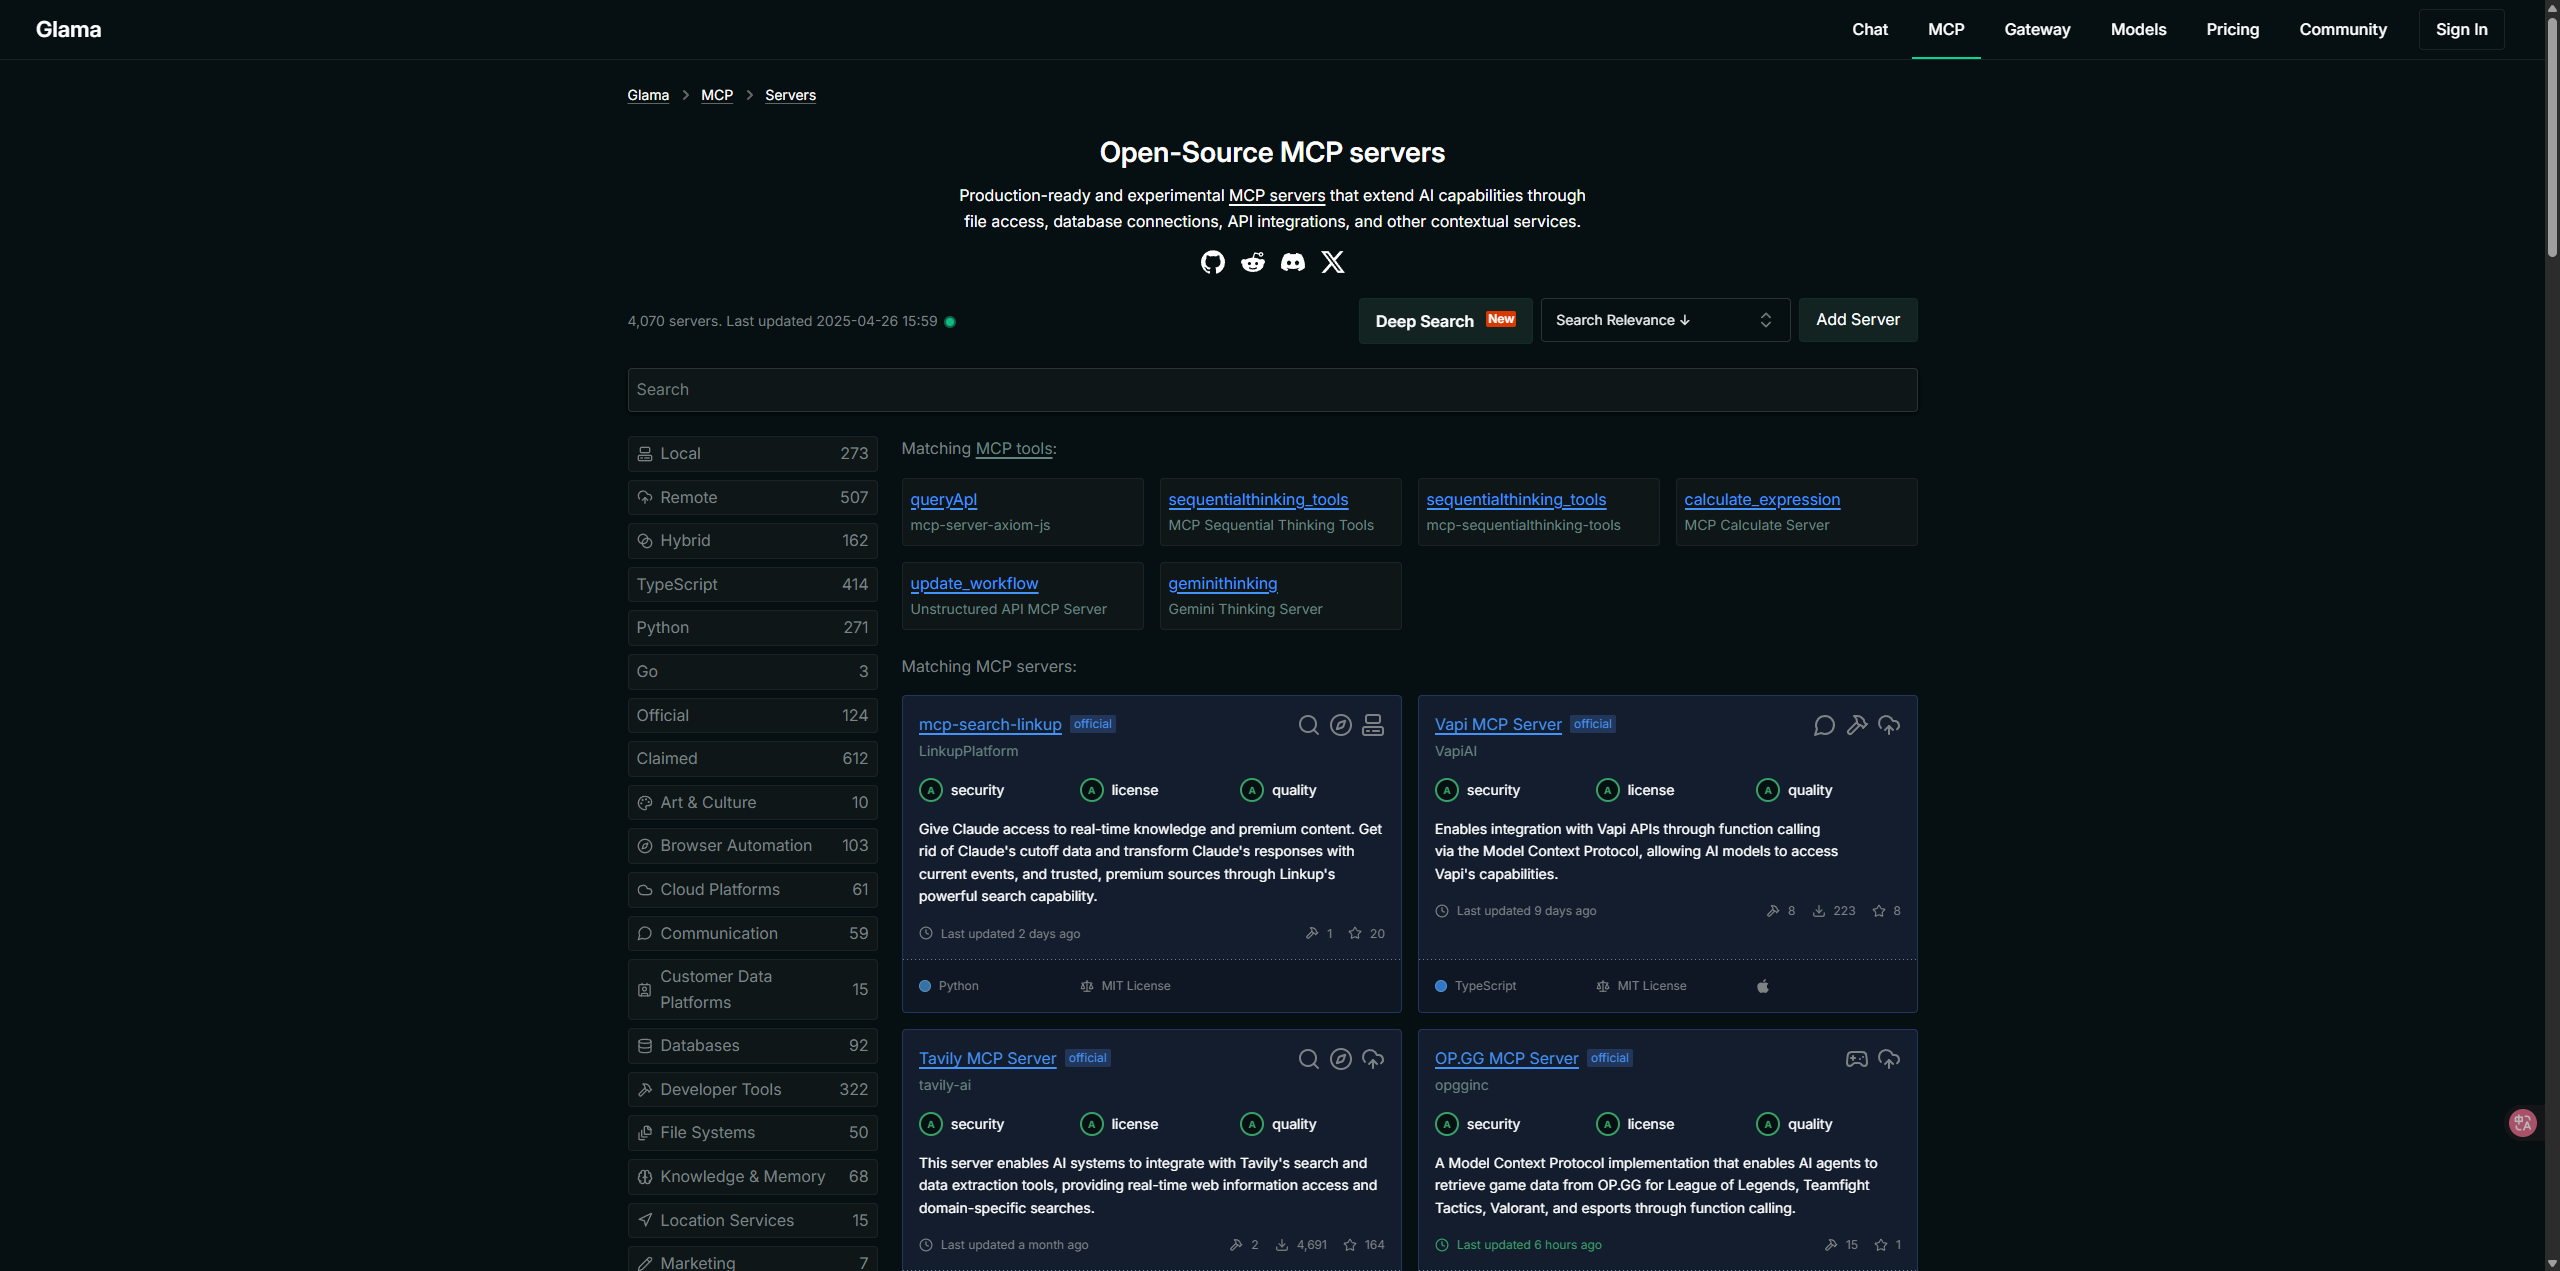Toggle the TypeScript filter
Image resolution: width=2560 pixels, height=1271 pixels.
coord(752,585)
